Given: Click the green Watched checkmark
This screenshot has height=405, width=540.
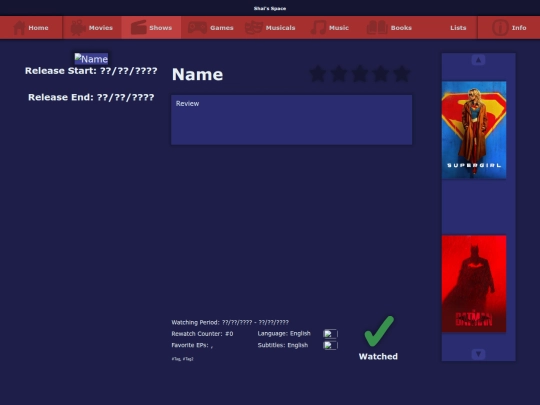Looking at the screenshot, I should pos(379,331).
